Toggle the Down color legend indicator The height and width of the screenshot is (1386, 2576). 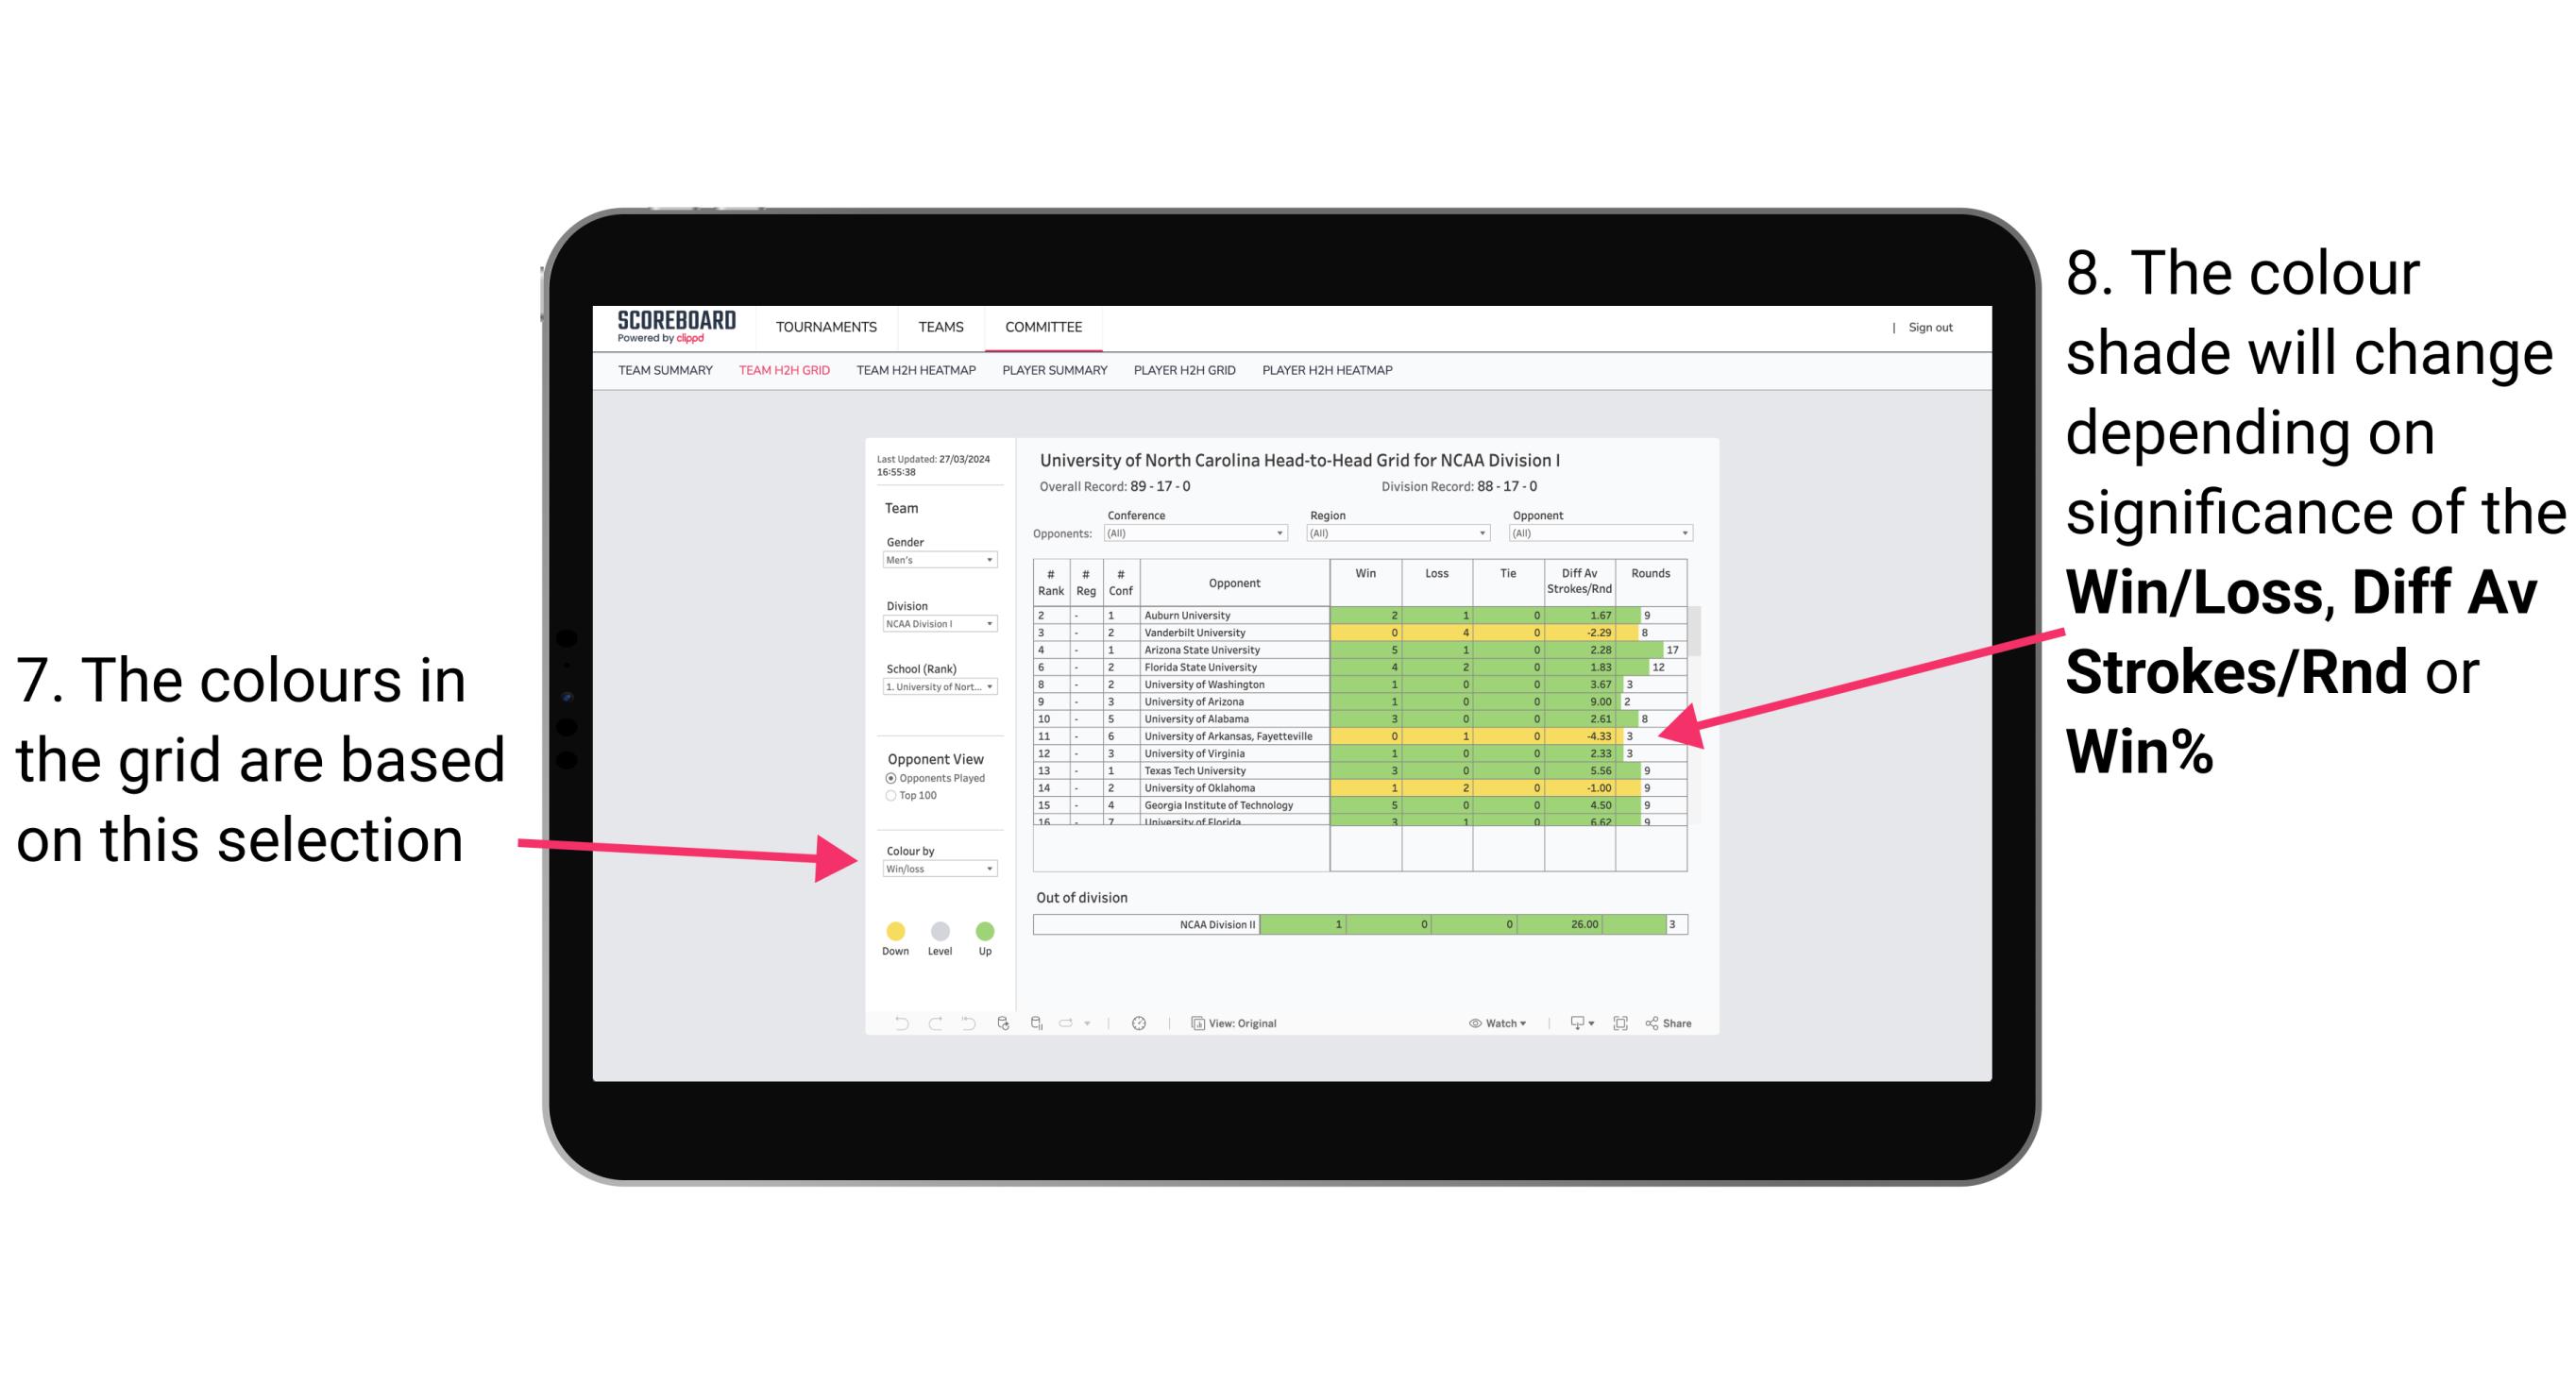click(x=896, y=932)
